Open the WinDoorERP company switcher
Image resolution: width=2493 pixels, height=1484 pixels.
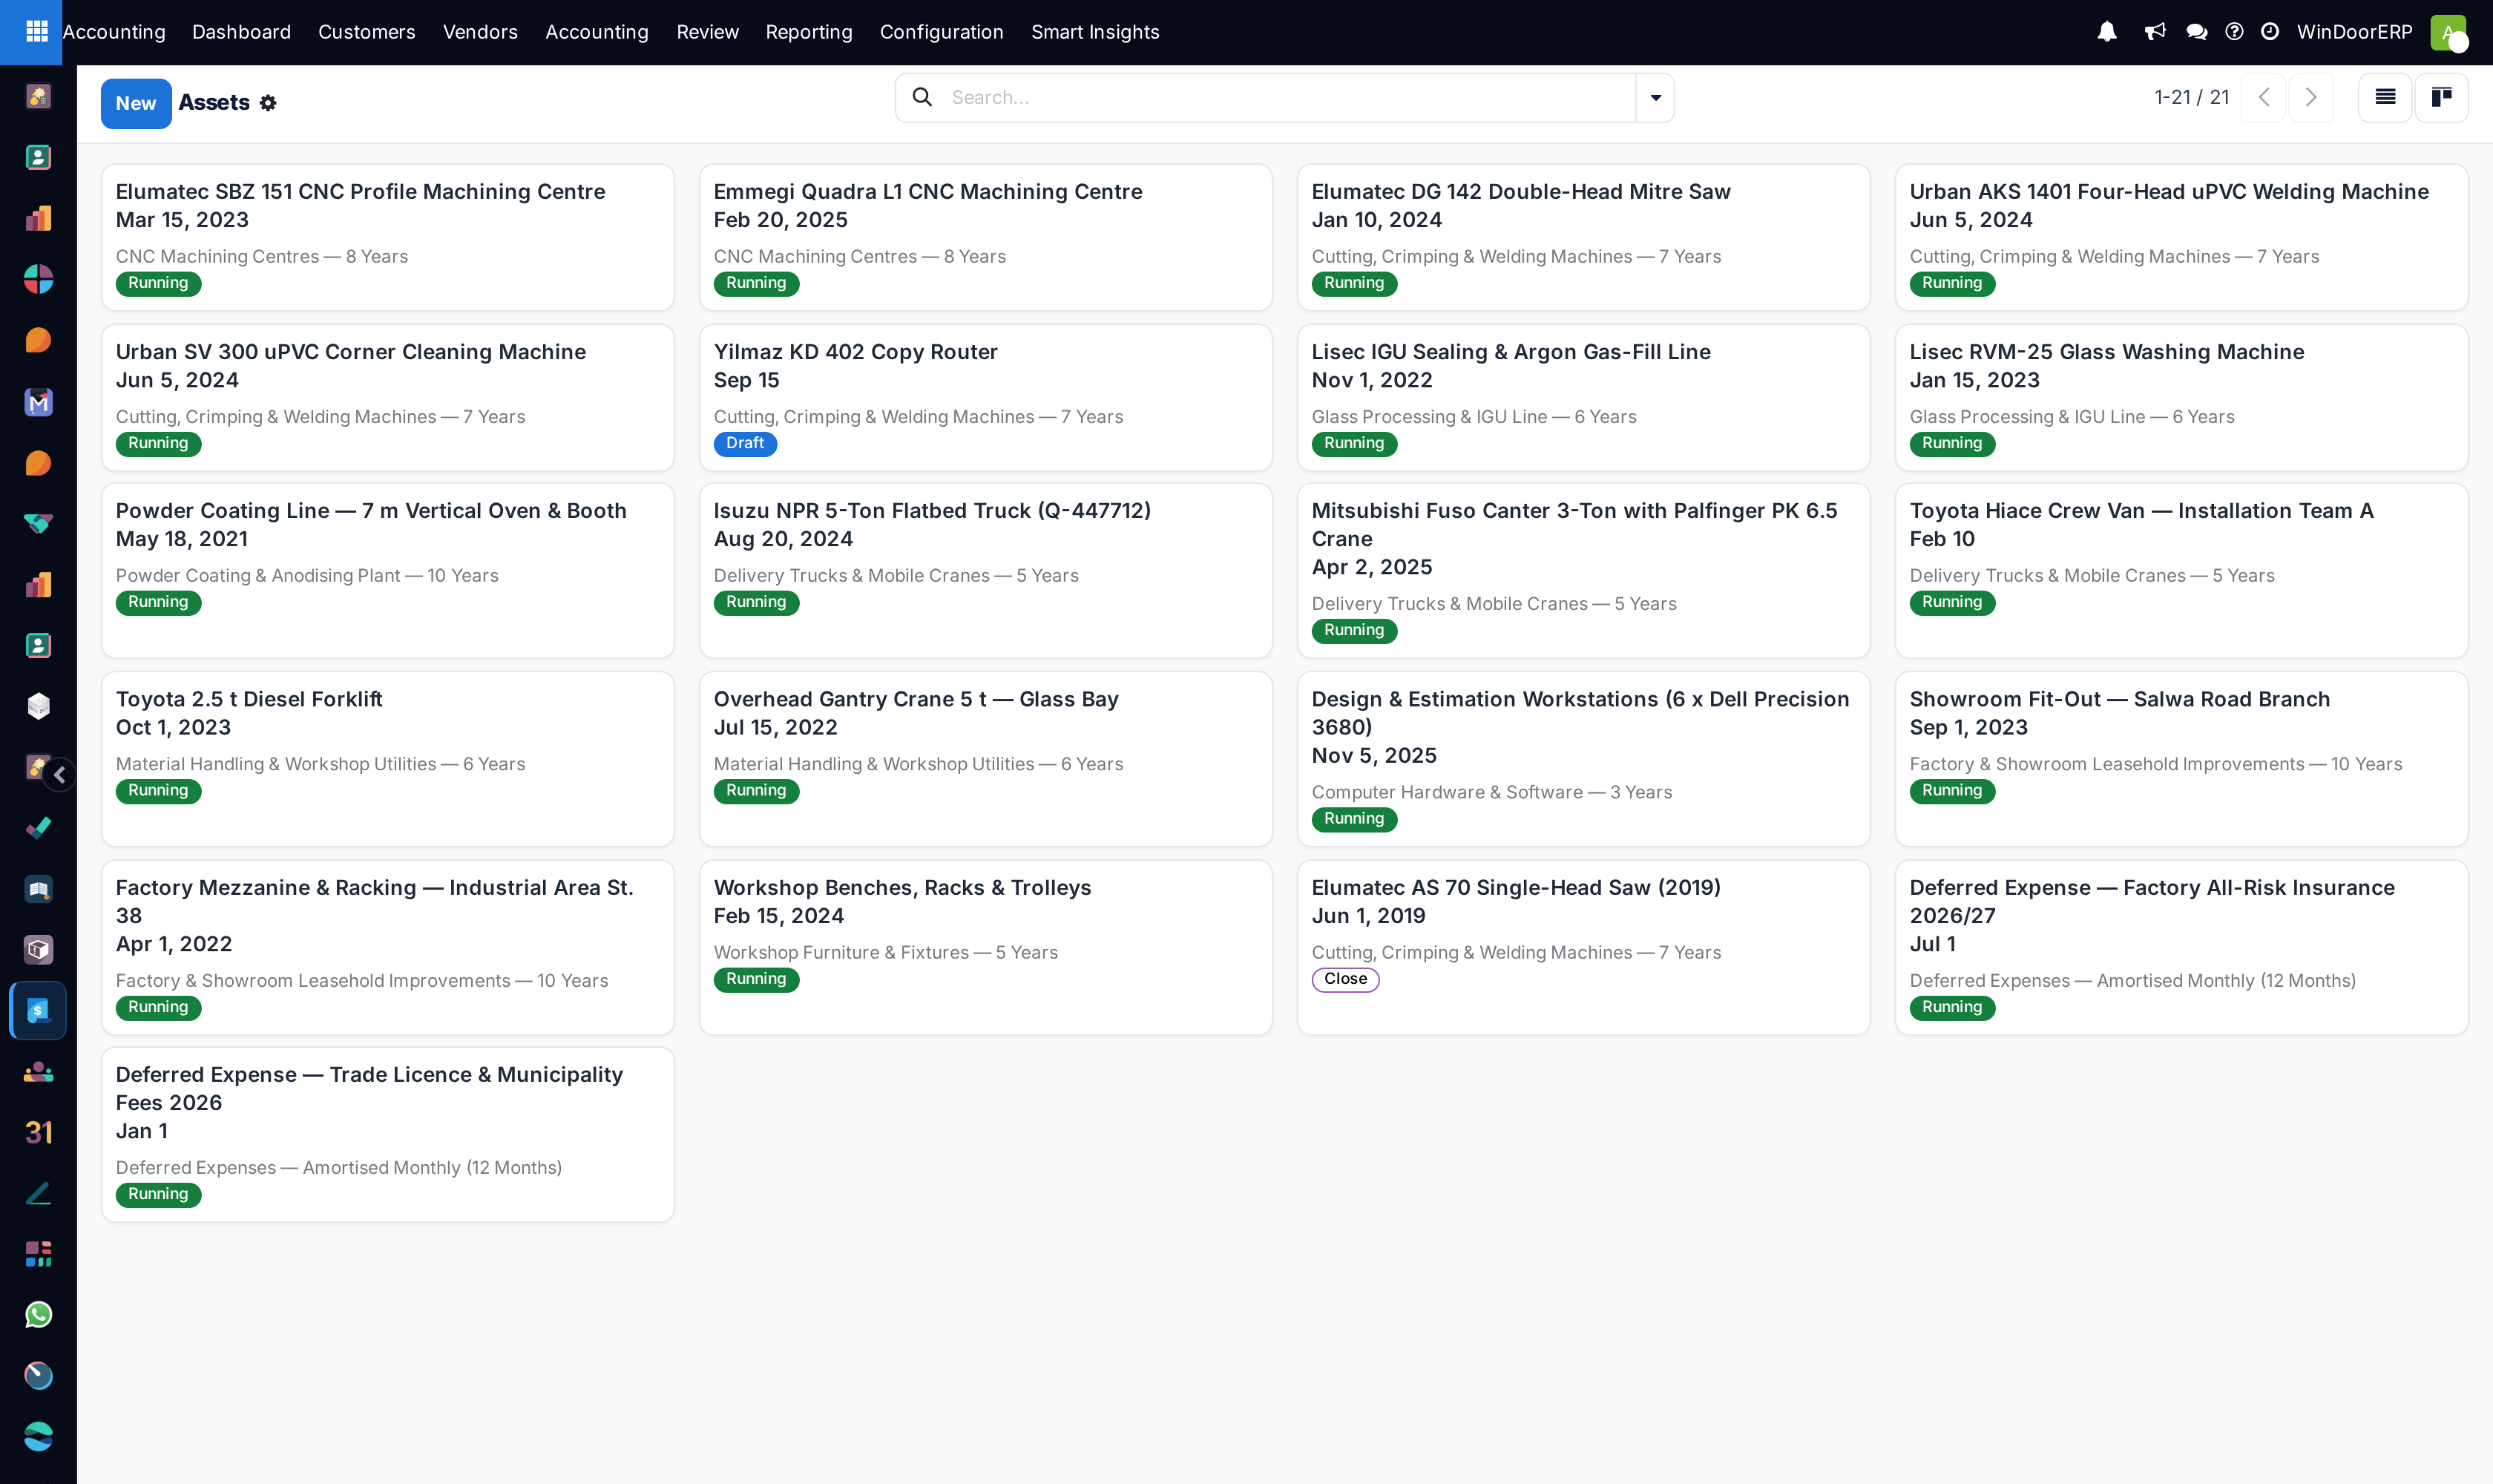point(2355,32)
